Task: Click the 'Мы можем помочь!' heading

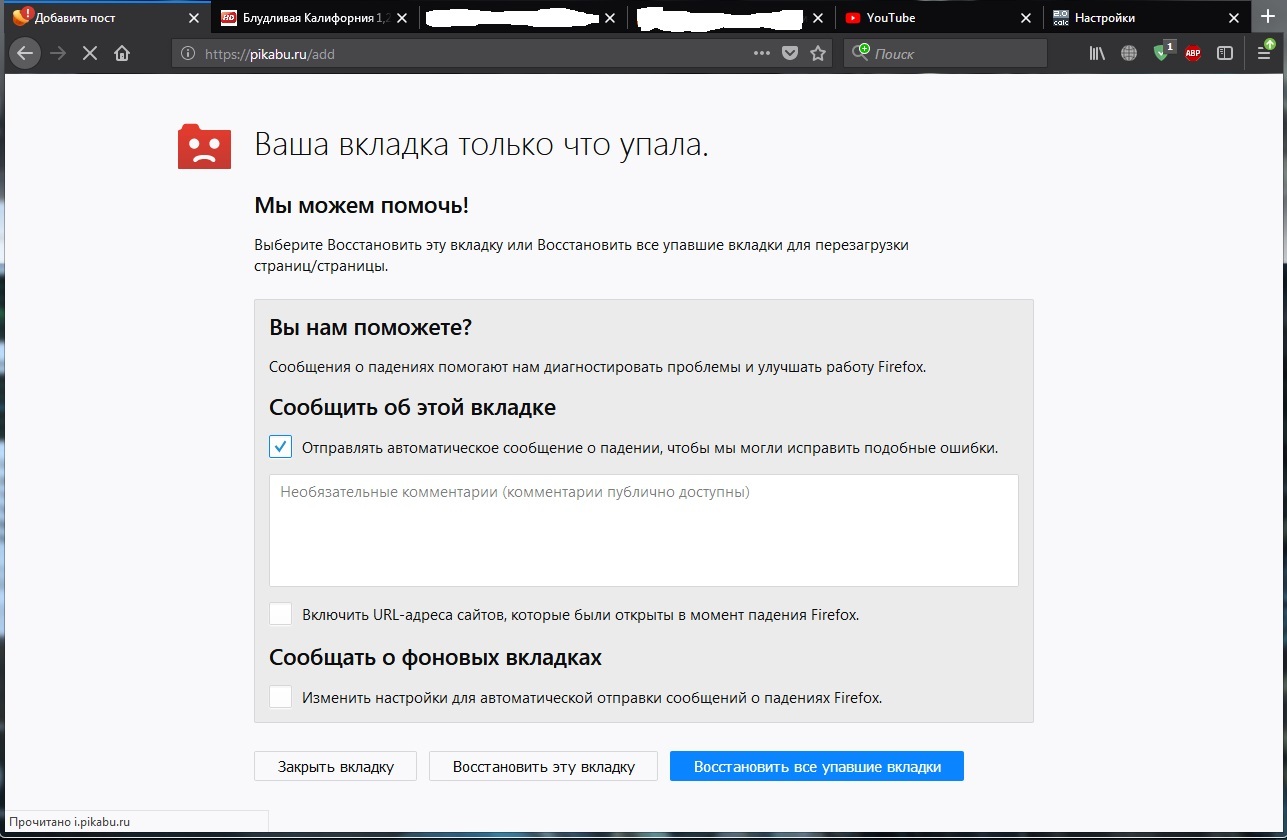Action: coord(361,206)
